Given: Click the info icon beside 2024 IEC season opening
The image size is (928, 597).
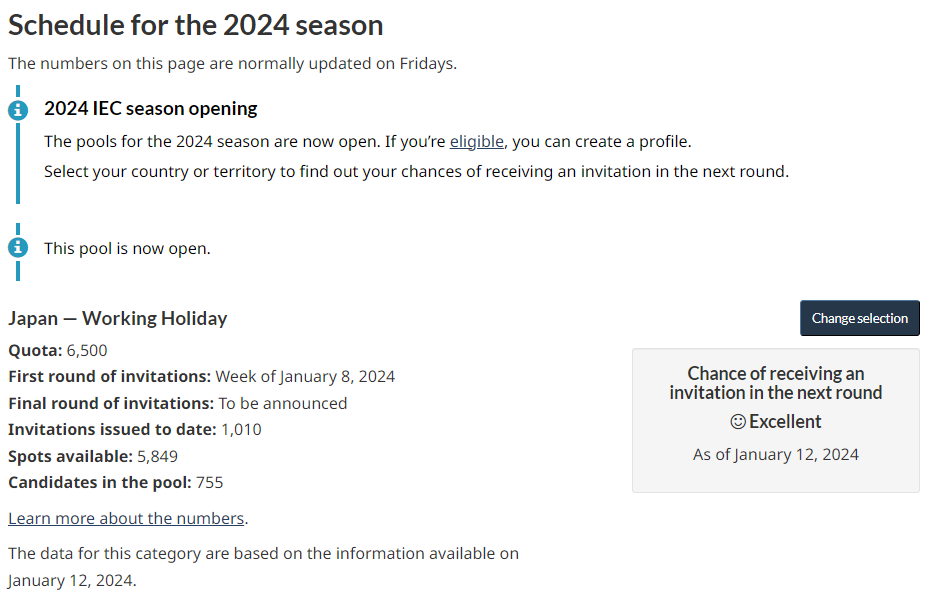Looking at the screenshot, I should click(x=18, y=110).
